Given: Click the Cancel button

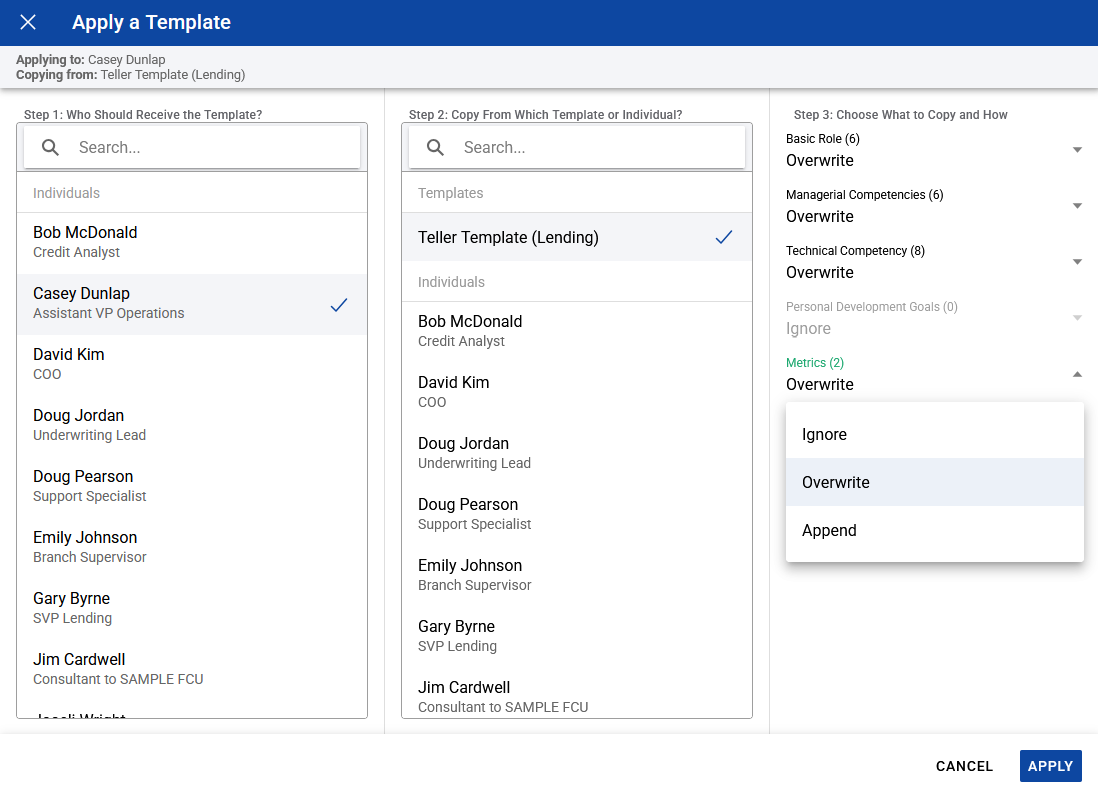Looking at the screenshot, I should [964, 766].
